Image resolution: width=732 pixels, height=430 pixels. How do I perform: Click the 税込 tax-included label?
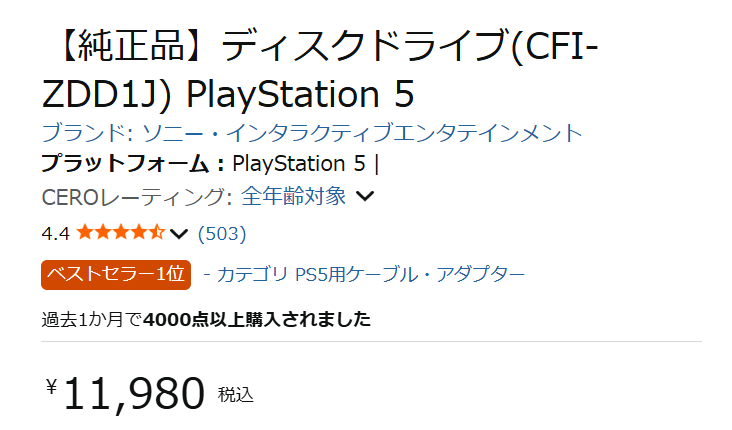(236, 394)
